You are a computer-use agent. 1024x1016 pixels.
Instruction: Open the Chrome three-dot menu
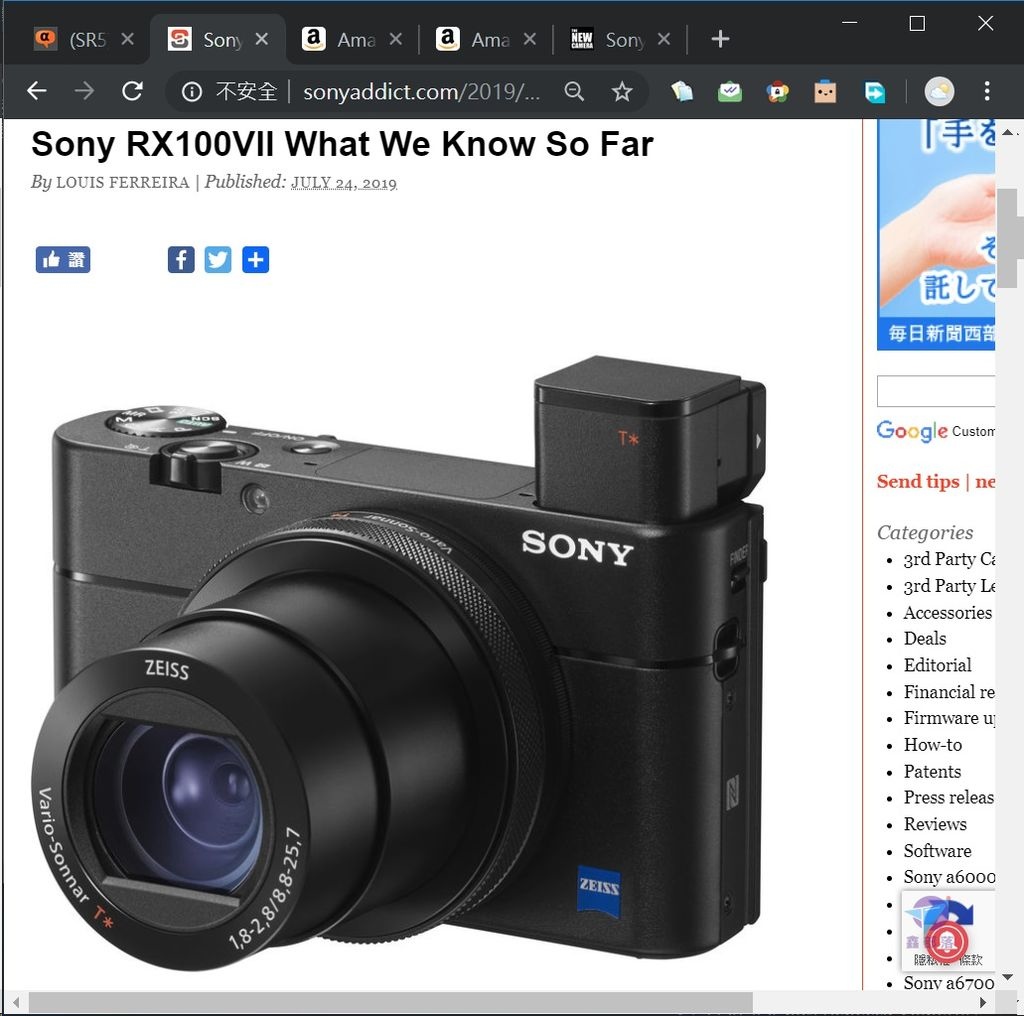[987, 91]
